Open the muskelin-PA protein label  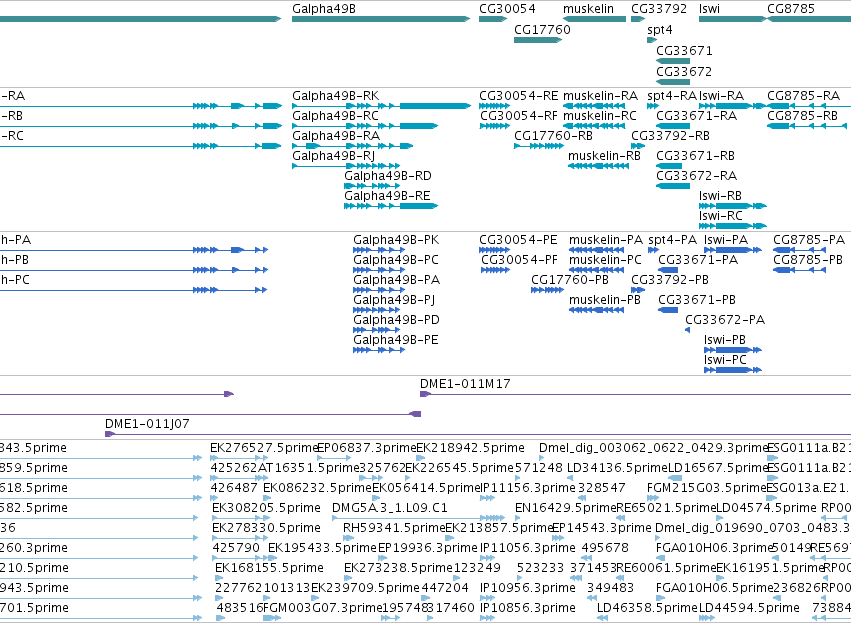(x=606, y=240)
